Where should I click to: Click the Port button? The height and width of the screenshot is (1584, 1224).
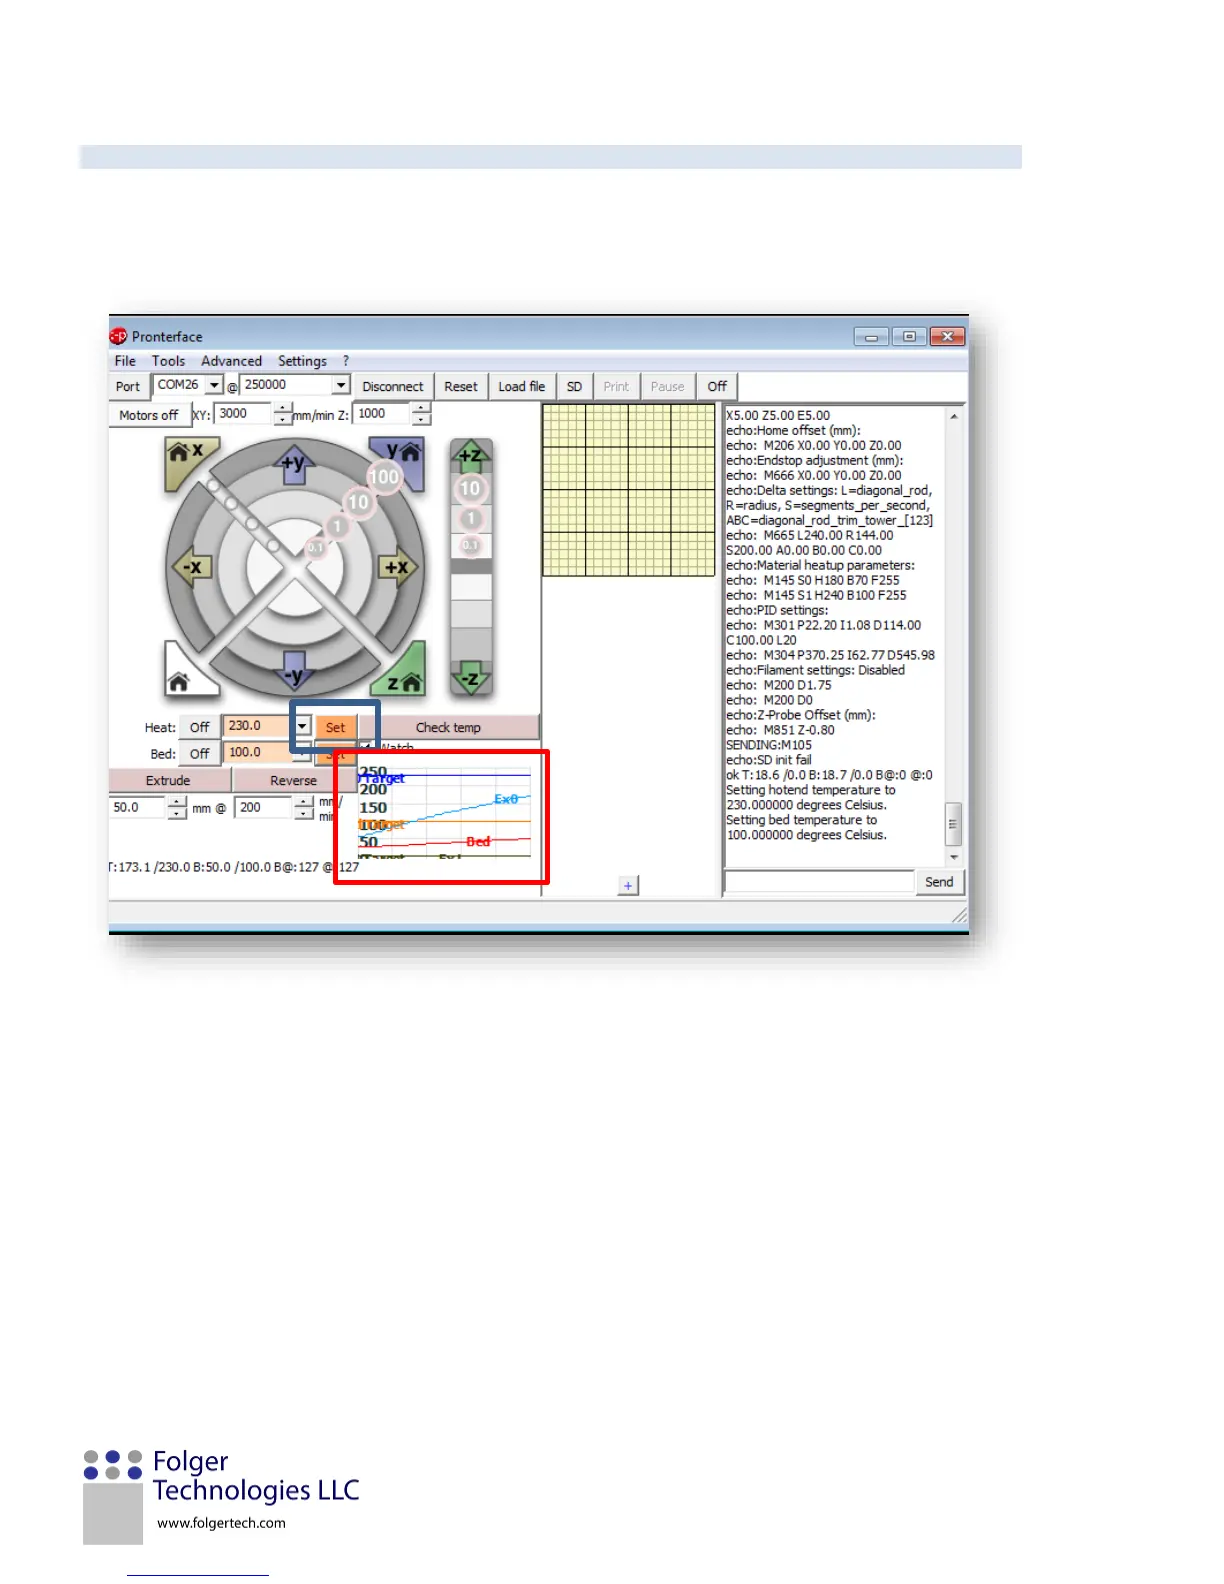(128, 387)
